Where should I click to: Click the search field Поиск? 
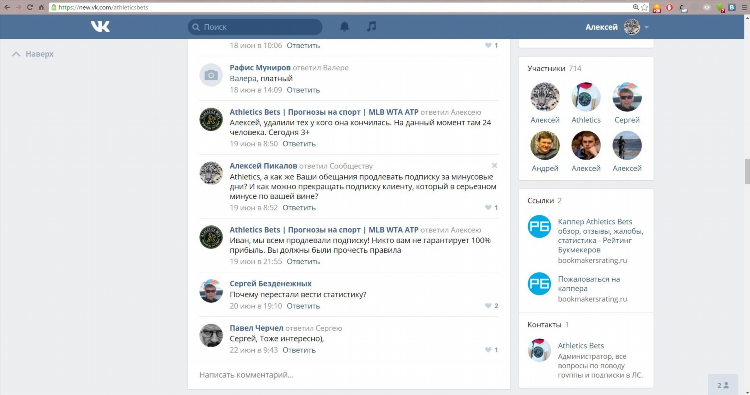(x=255, y=27)
